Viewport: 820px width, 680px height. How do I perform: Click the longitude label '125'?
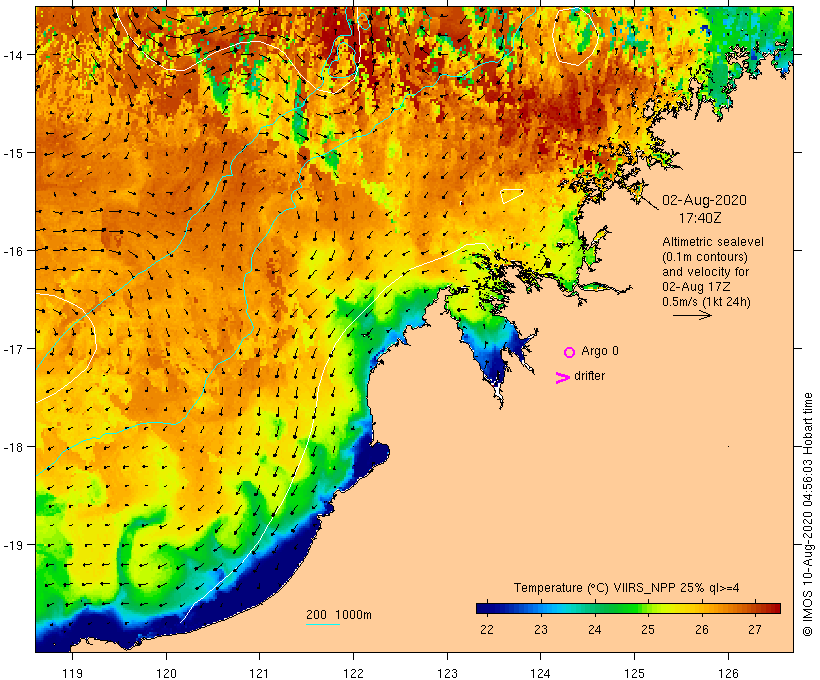click(634, 673)
